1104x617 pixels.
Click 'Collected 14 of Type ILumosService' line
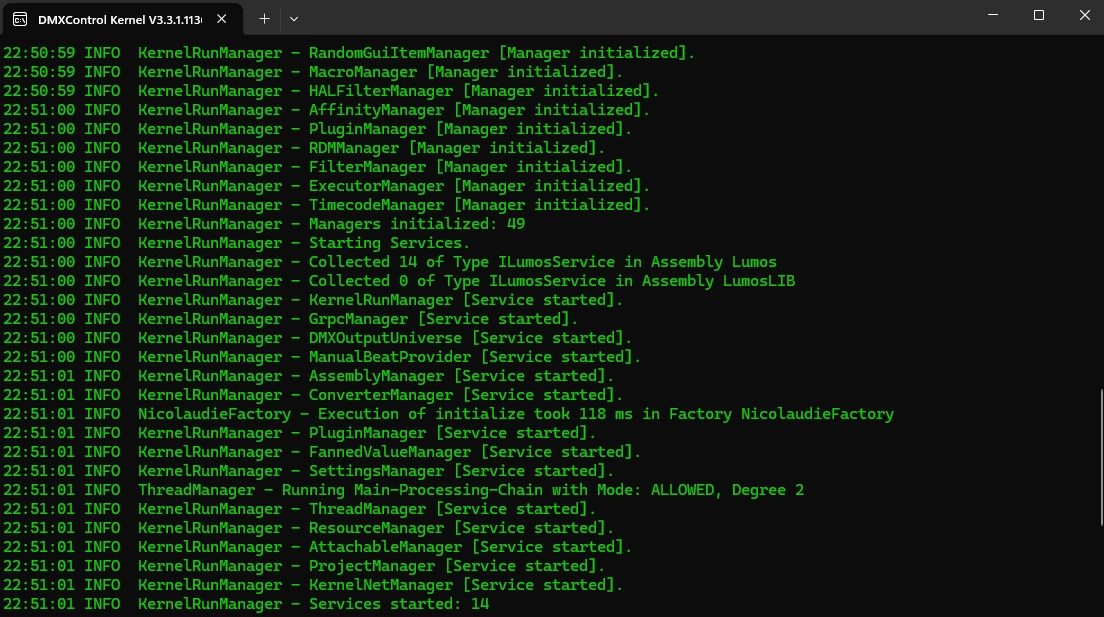click(x=390, y=262)
